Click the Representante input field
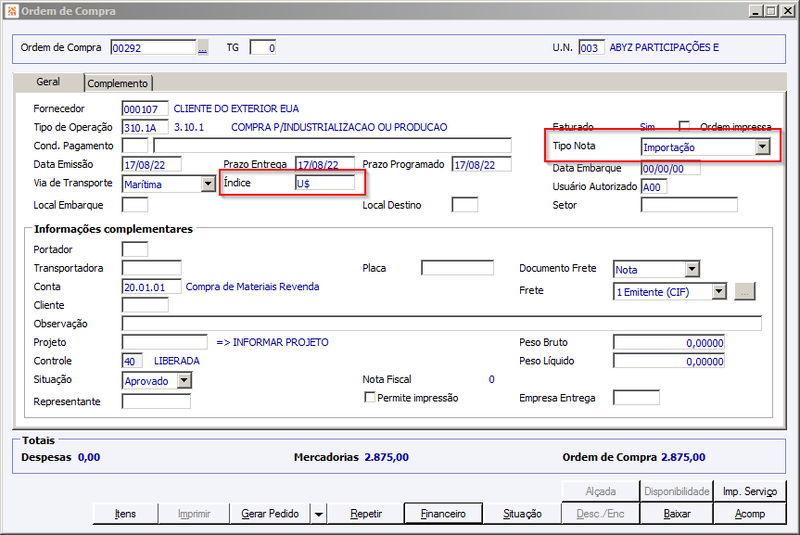Image resolution: width=800 pixels, height=535 pixels. tap(157, 401)
